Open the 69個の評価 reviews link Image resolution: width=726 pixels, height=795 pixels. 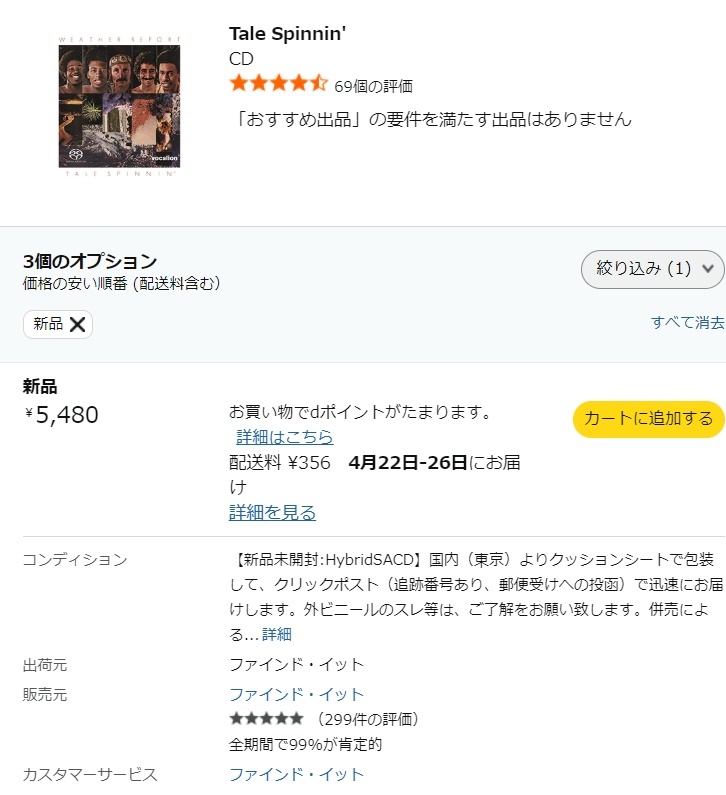click(x=373, y=86)
